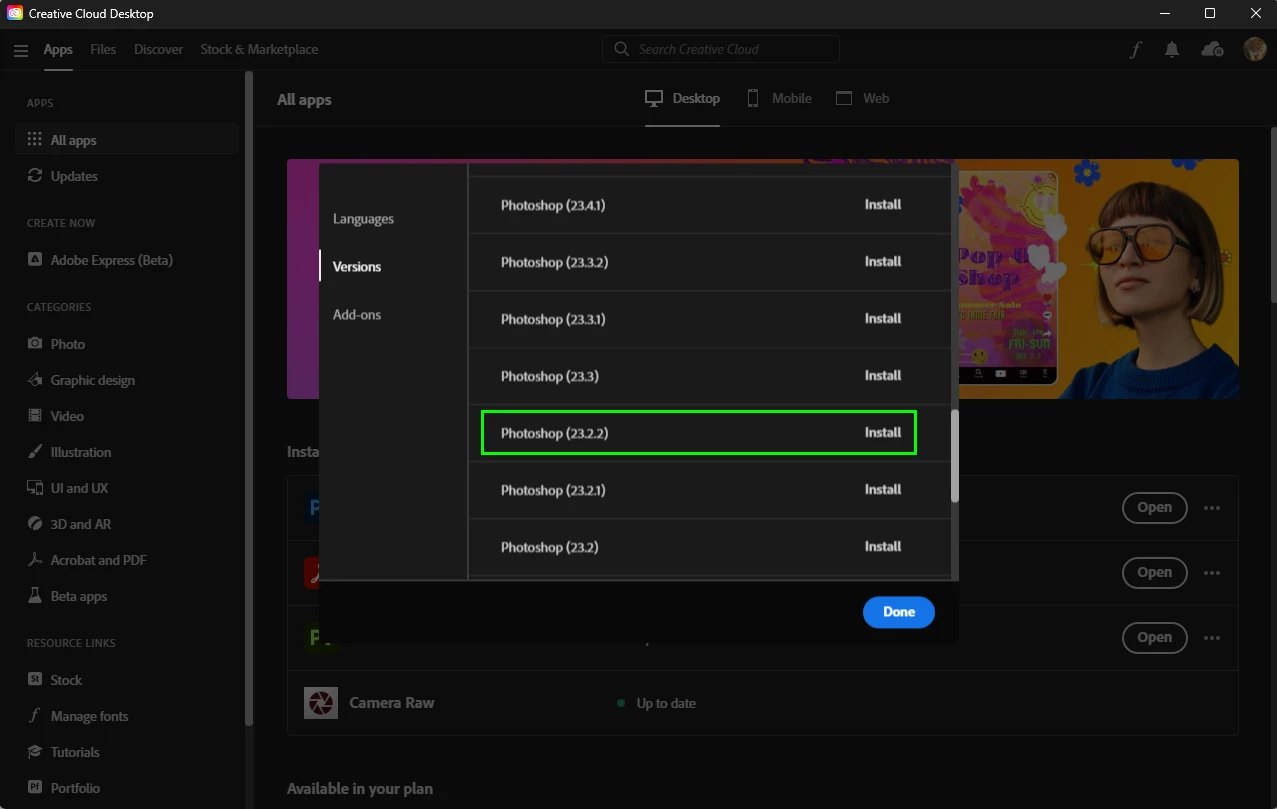The height and width of the screenshot is (809, 1277).
Task: Open the Illustration category
Action: coord(69,452)
